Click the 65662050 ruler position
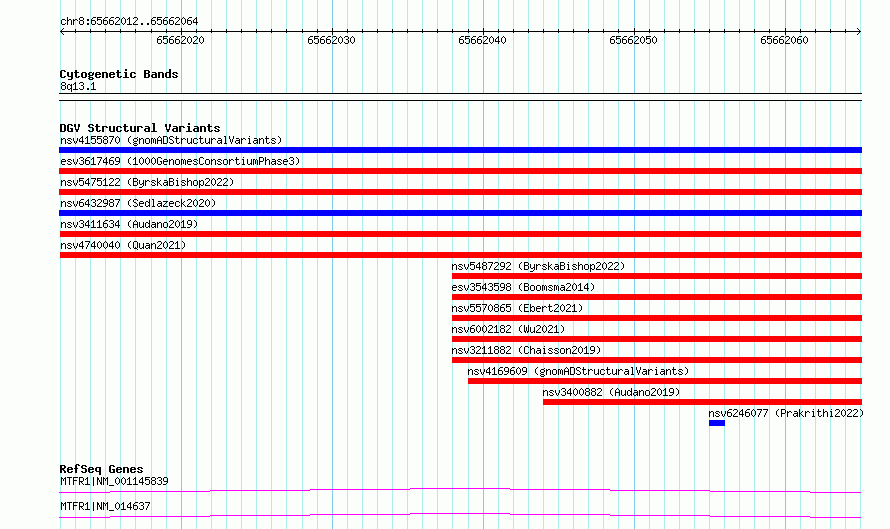The image size is (890, 529). [x=633, y=40]
